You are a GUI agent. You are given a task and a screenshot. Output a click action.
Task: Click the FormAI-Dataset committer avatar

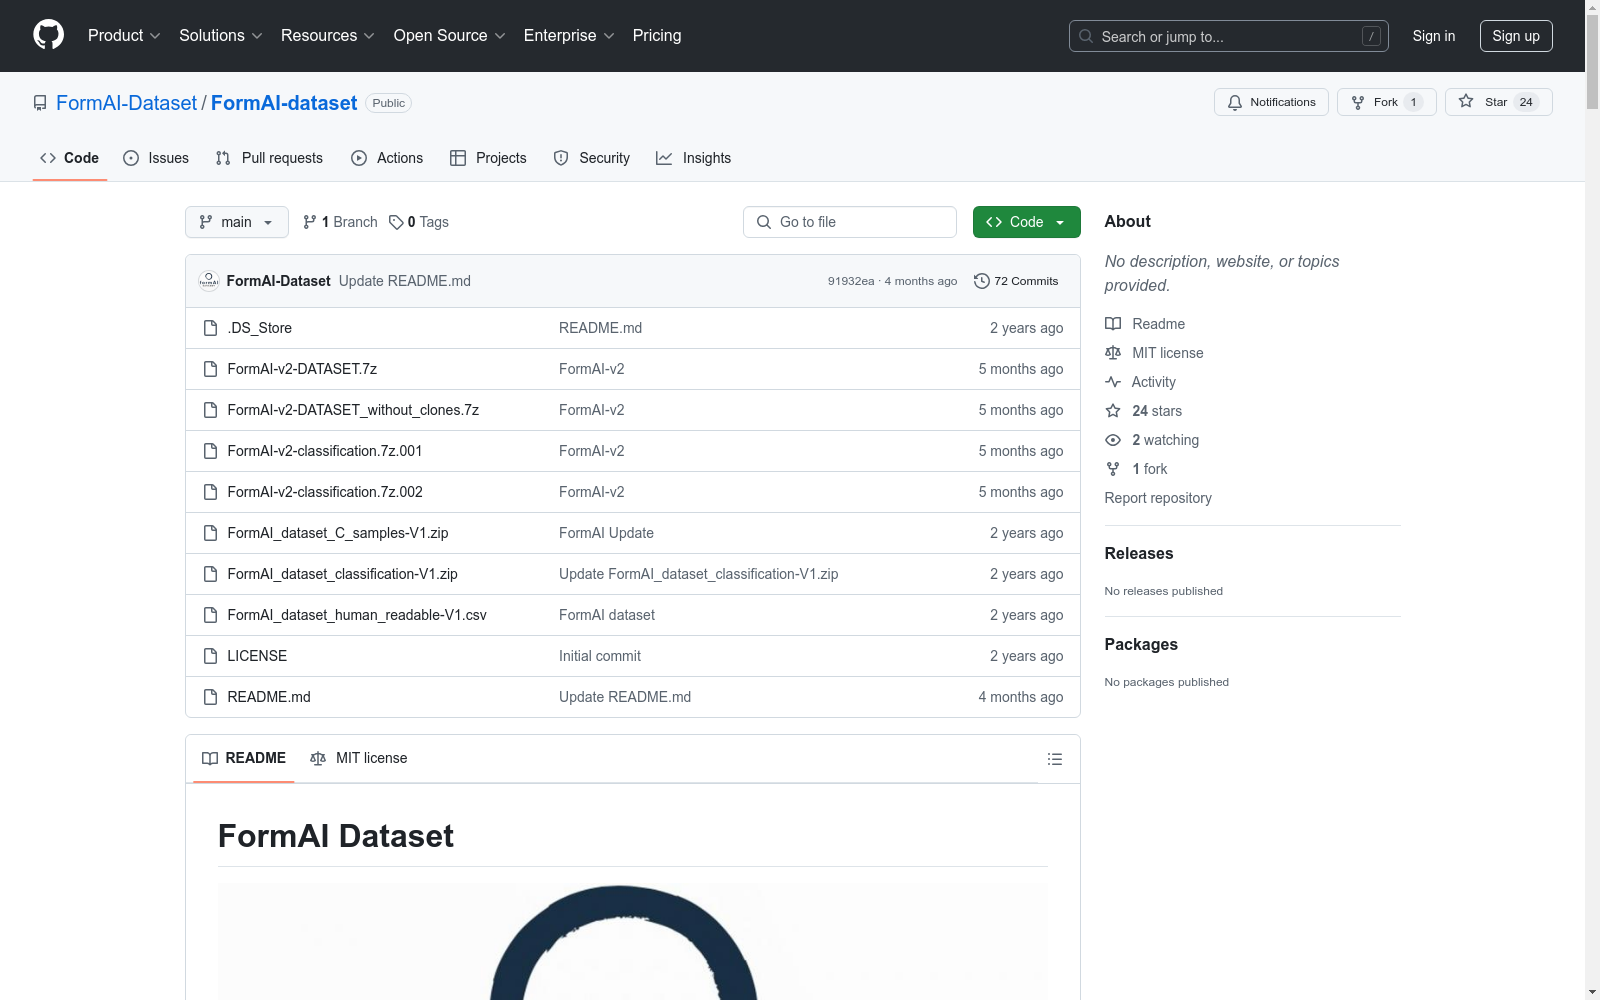pos(209,281)
